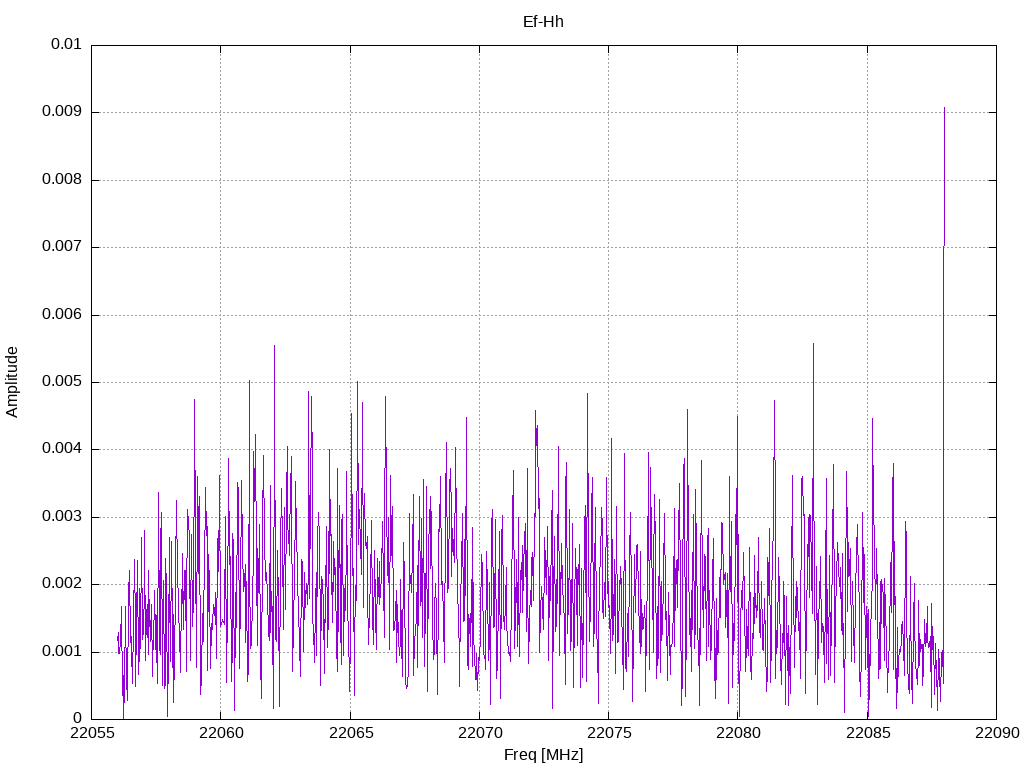
Task: Click the tallest spike peak above 0.009
Action: (x=944, y=109)
